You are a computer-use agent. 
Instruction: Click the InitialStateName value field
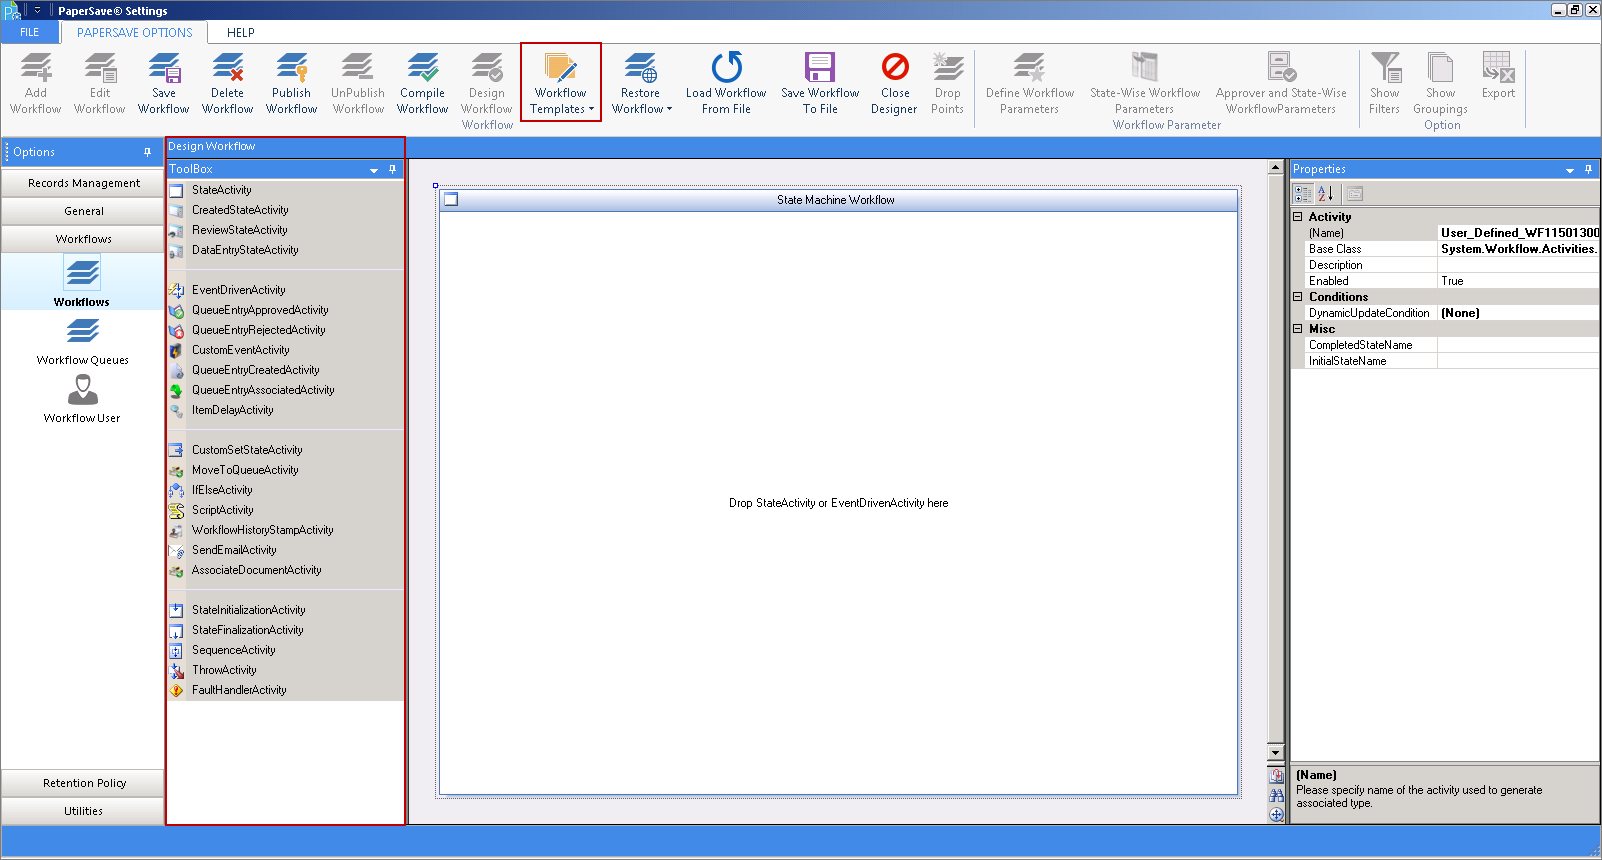click(x=1518, y=361)
